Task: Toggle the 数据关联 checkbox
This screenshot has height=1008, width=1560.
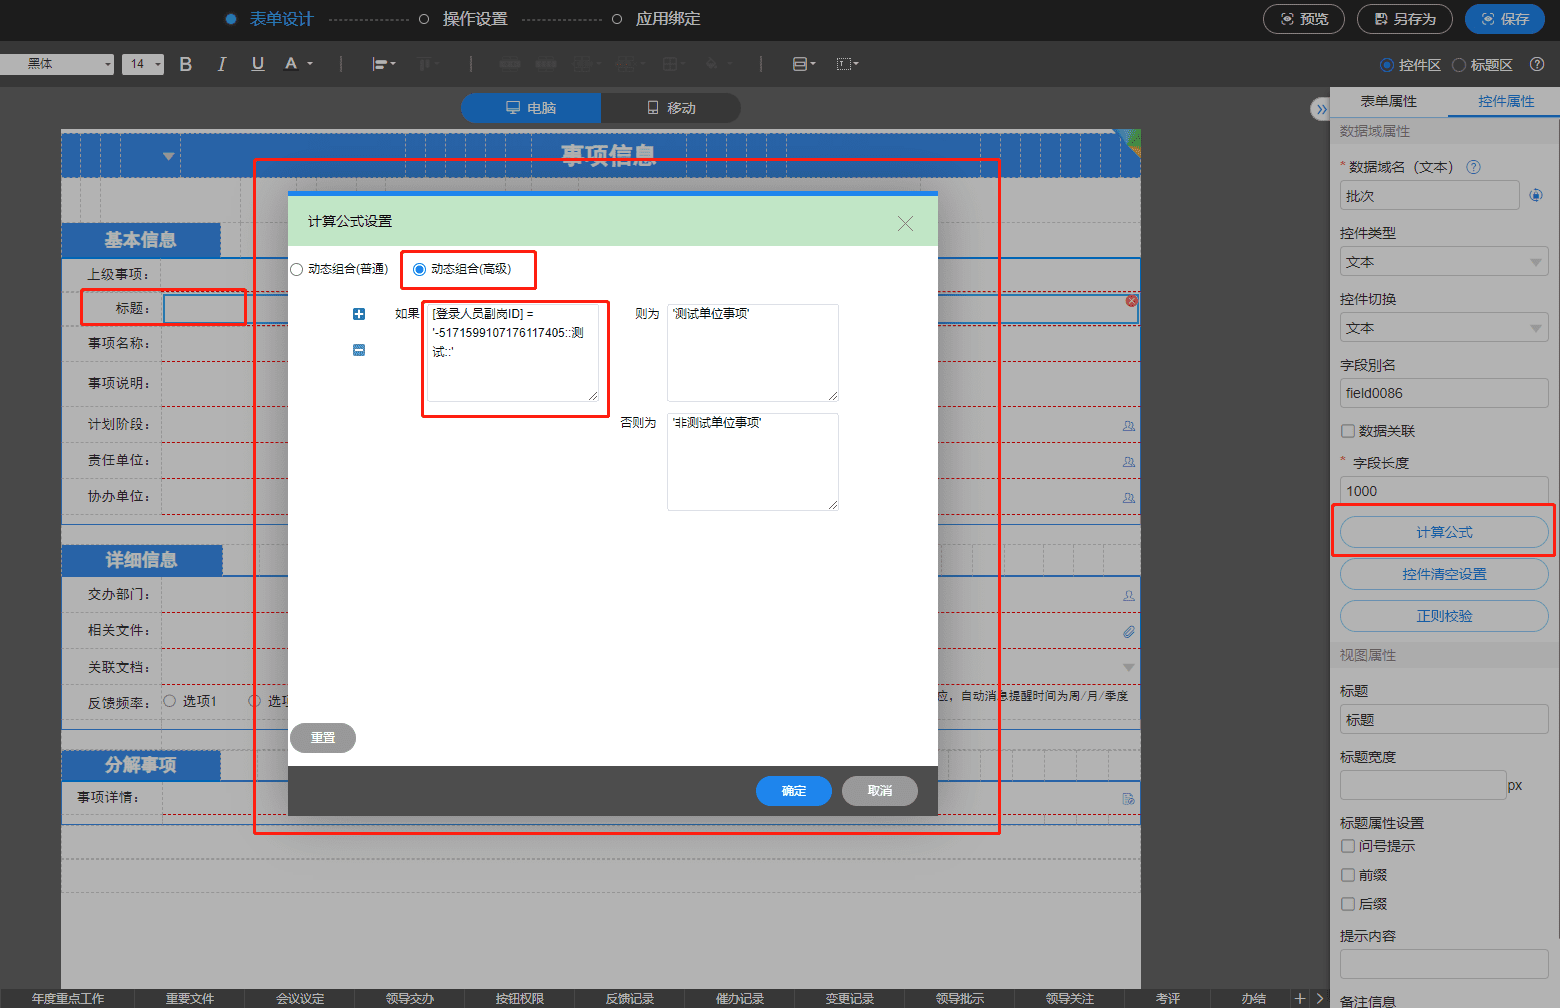Action: 1348,431
